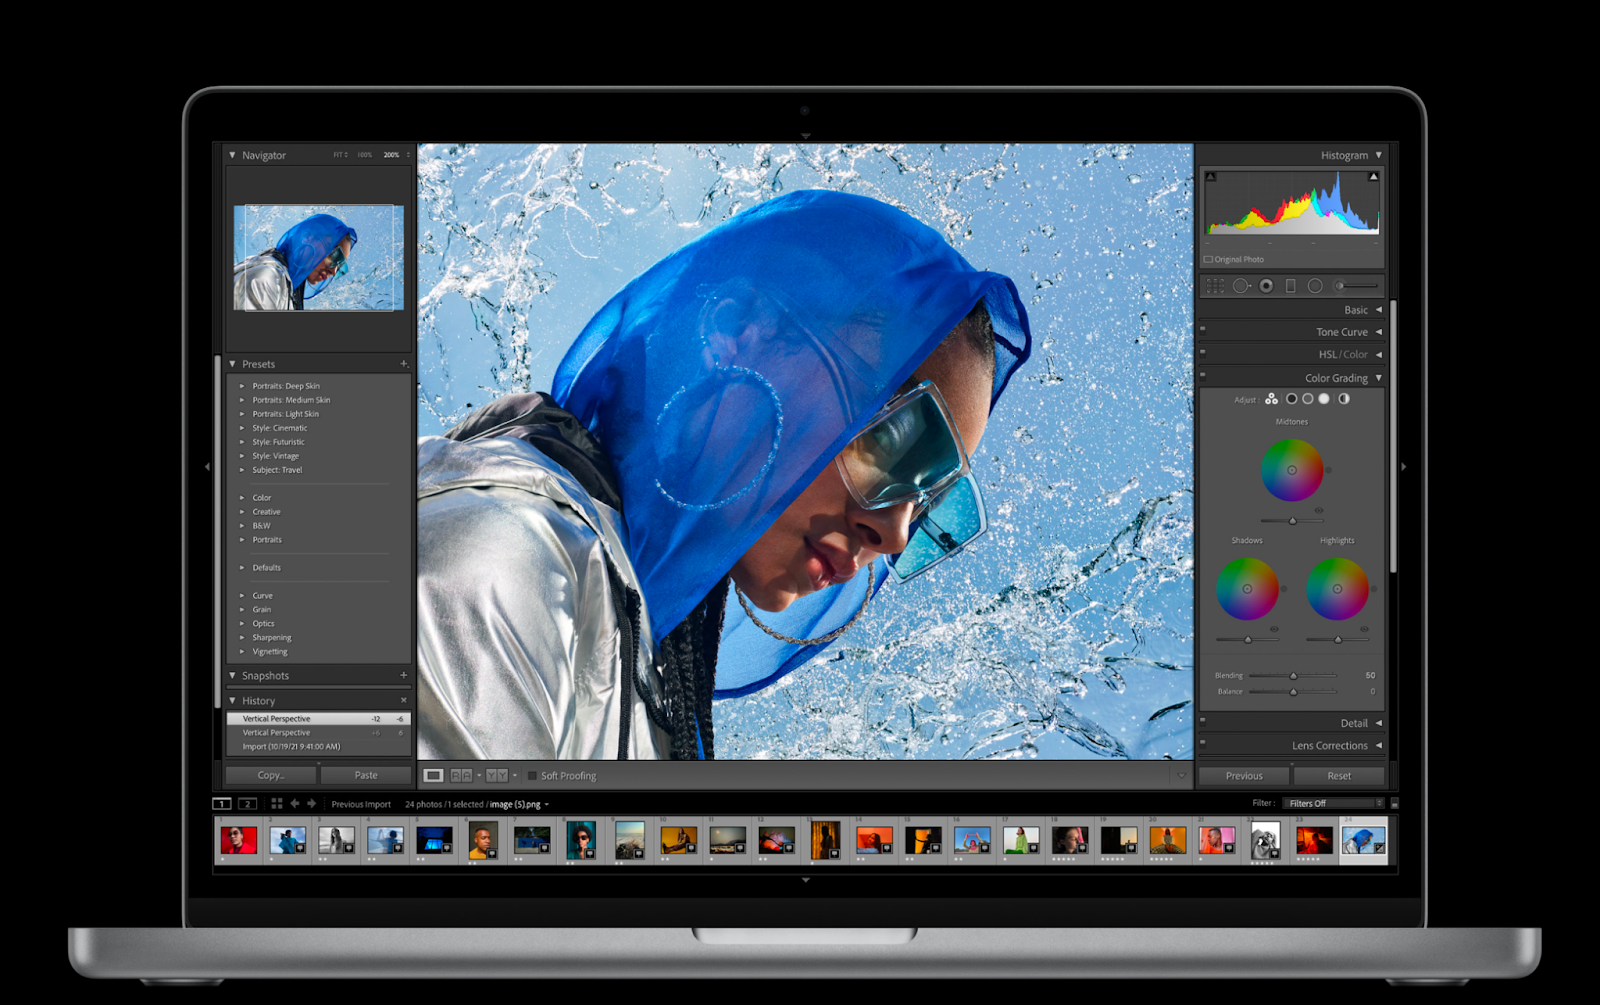1600x1005 pixels.
Task: Click Midtones color wheel center
Action: 1292,470
